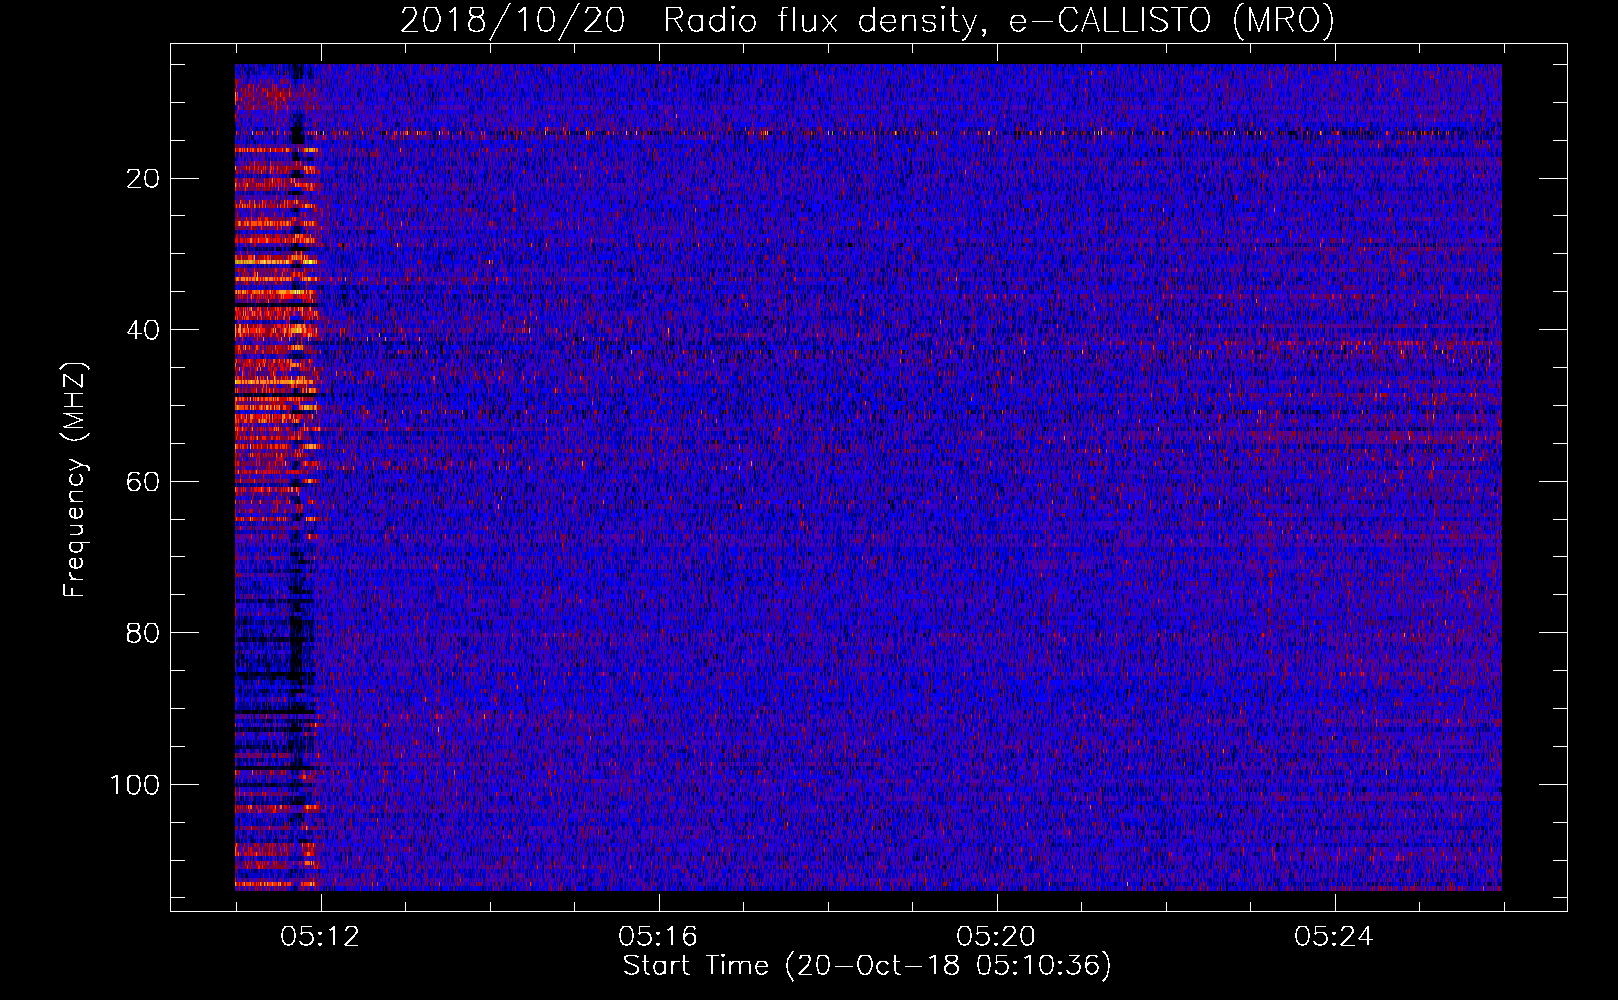Viewport: 1618px width, 1000px height.
Task: Click the 'Start Time (20-Oct-18 05:10:36)' x-axis label
Action: [867, 966]
